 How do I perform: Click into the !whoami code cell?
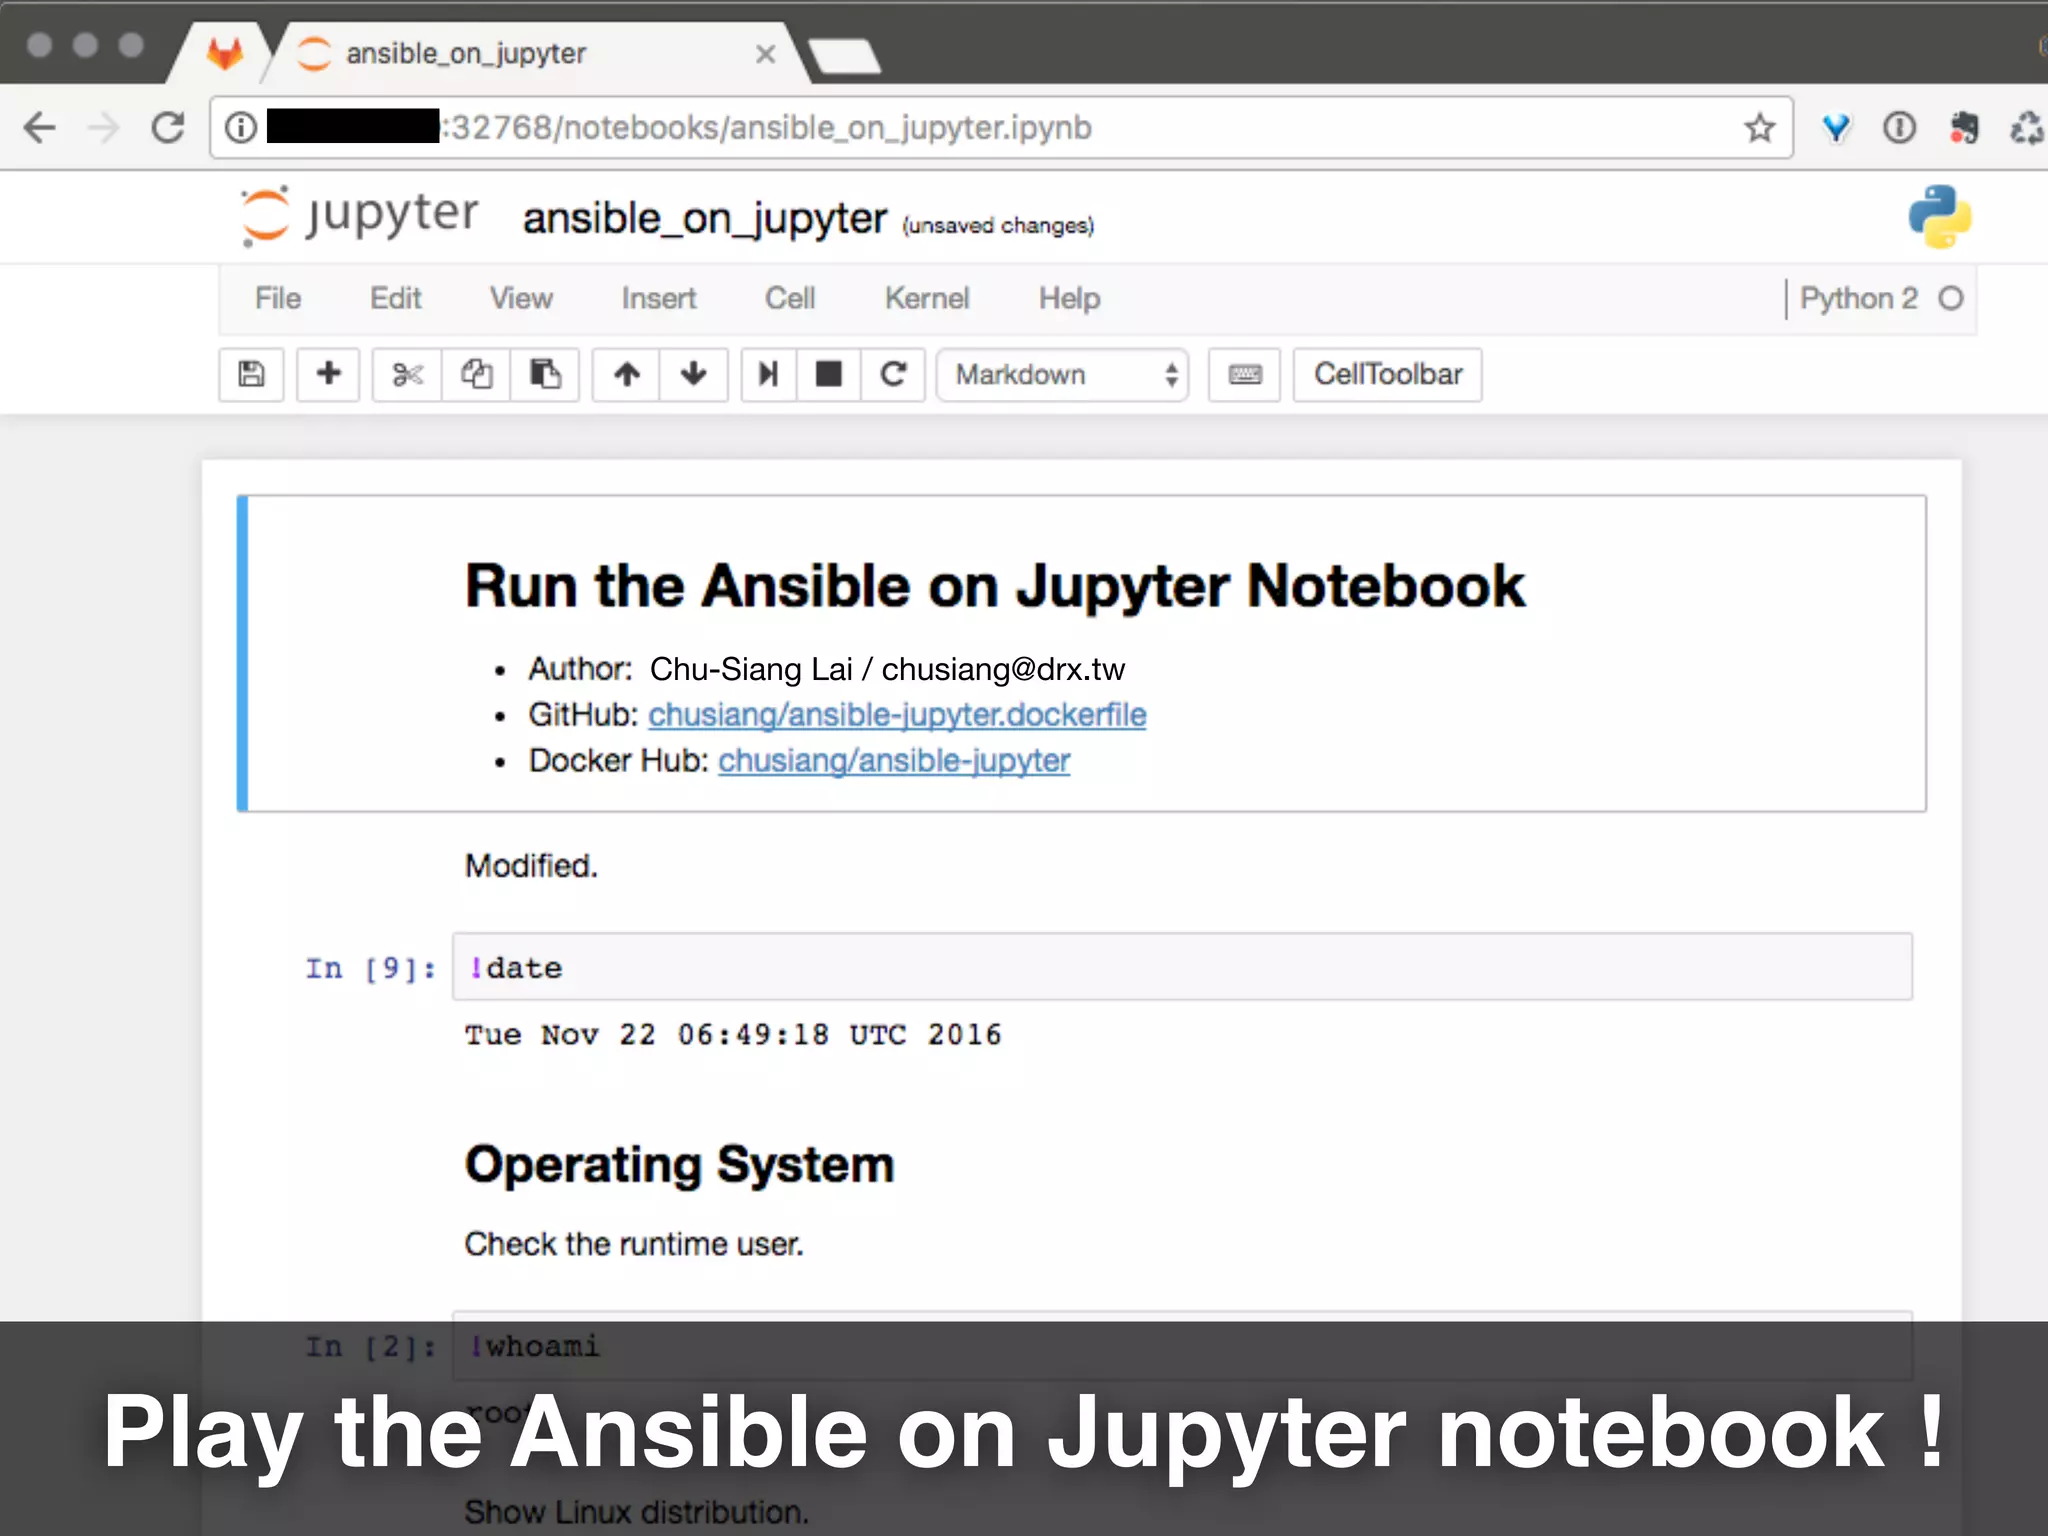click(x=1182, y=1346)
